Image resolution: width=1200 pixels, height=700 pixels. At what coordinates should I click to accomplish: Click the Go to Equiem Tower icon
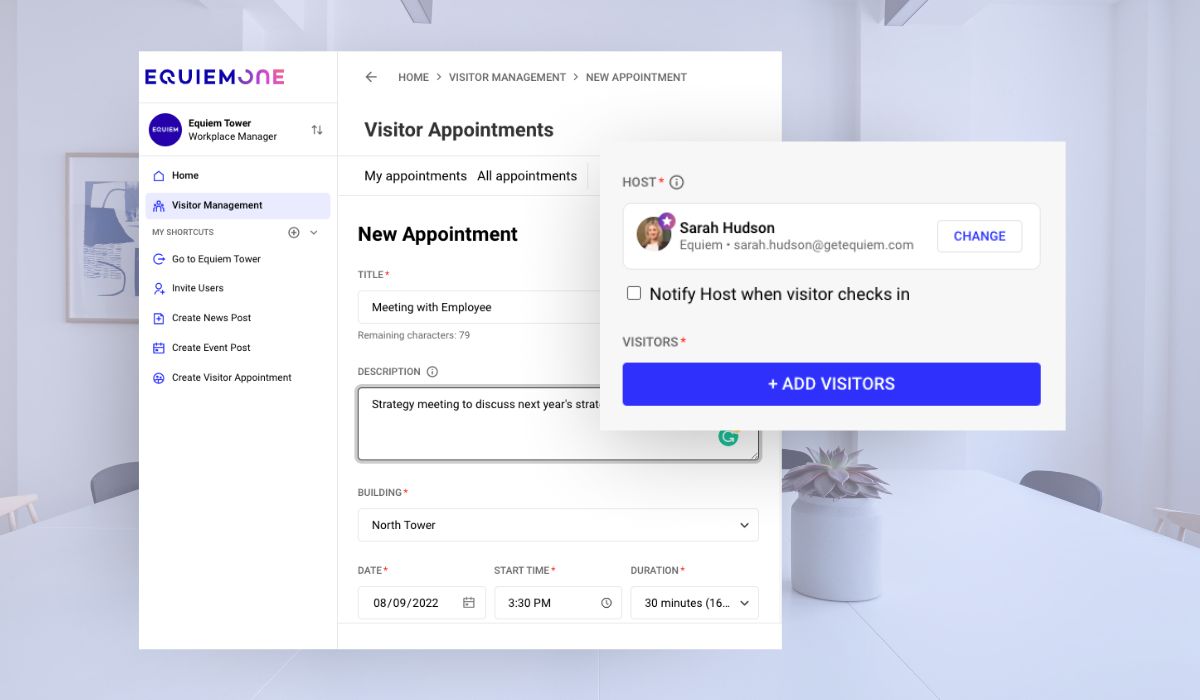pyautogui.click(x=159, y=259)
